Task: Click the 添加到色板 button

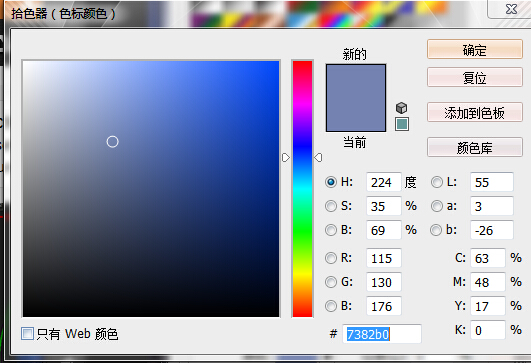Action: point(475,112)
